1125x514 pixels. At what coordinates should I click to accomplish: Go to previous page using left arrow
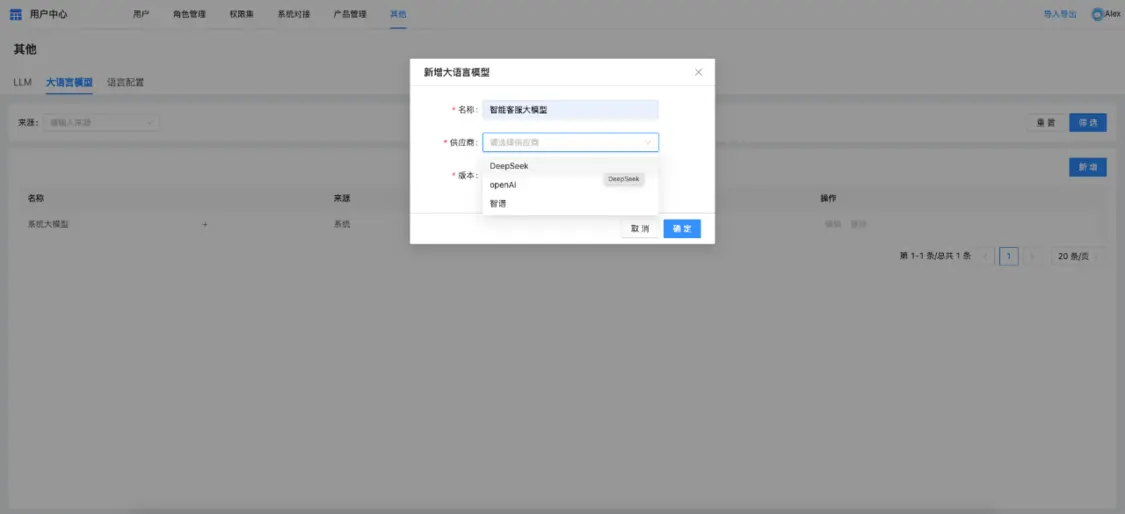[986, 257]
